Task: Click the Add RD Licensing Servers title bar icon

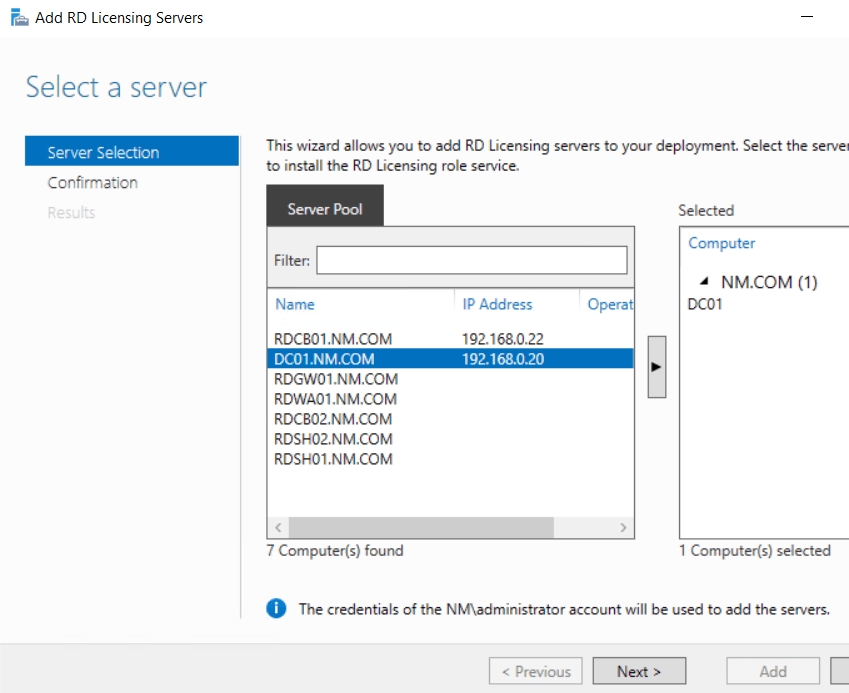Action: (x=20, y=17)
